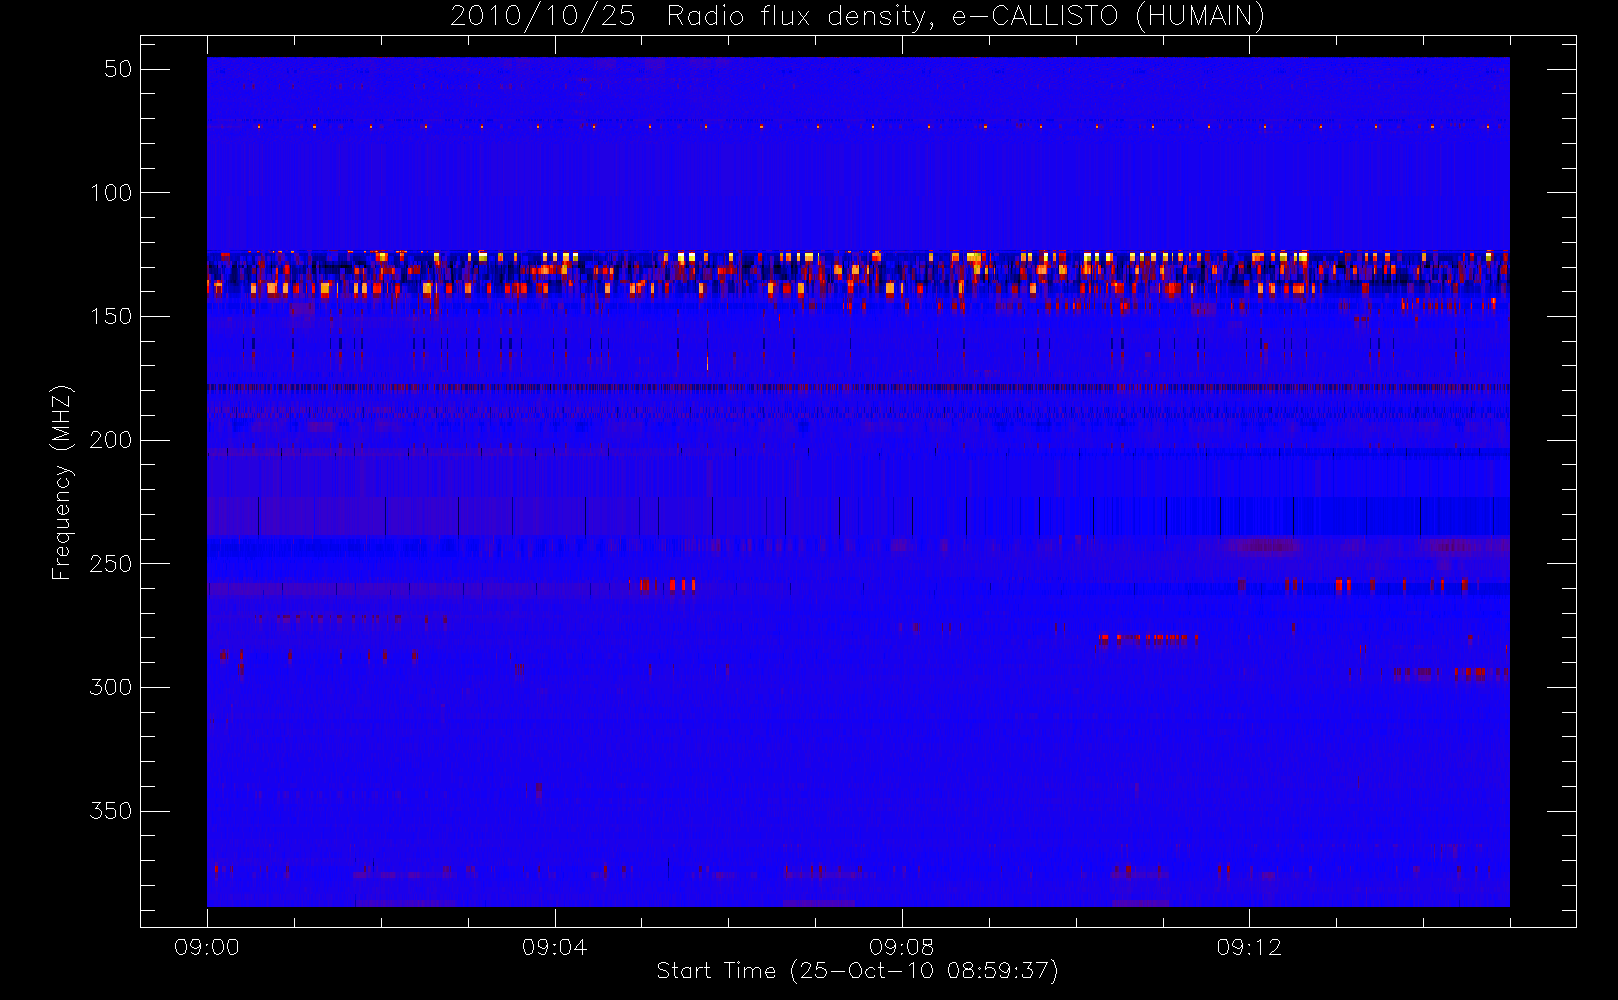The image size is (1618, 1000).
Task: Click the 09:08 time tick label
Action: (x=902, y=947)
